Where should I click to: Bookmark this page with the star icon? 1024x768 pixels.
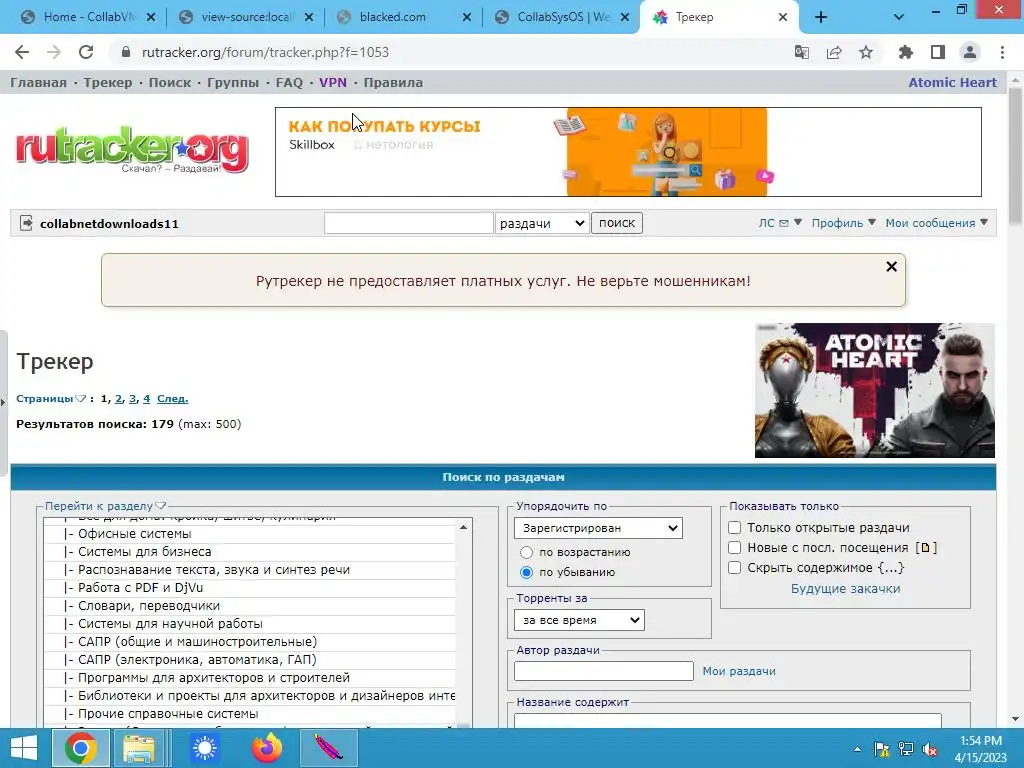[866, 52]
